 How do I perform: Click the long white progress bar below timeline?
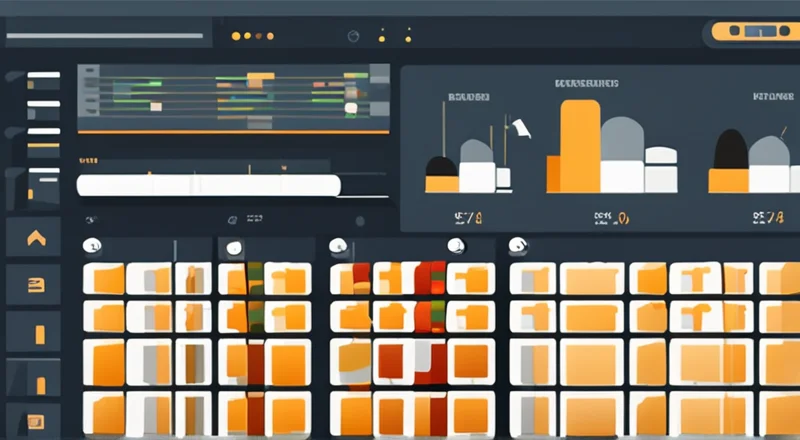click(x=208, y=185)
